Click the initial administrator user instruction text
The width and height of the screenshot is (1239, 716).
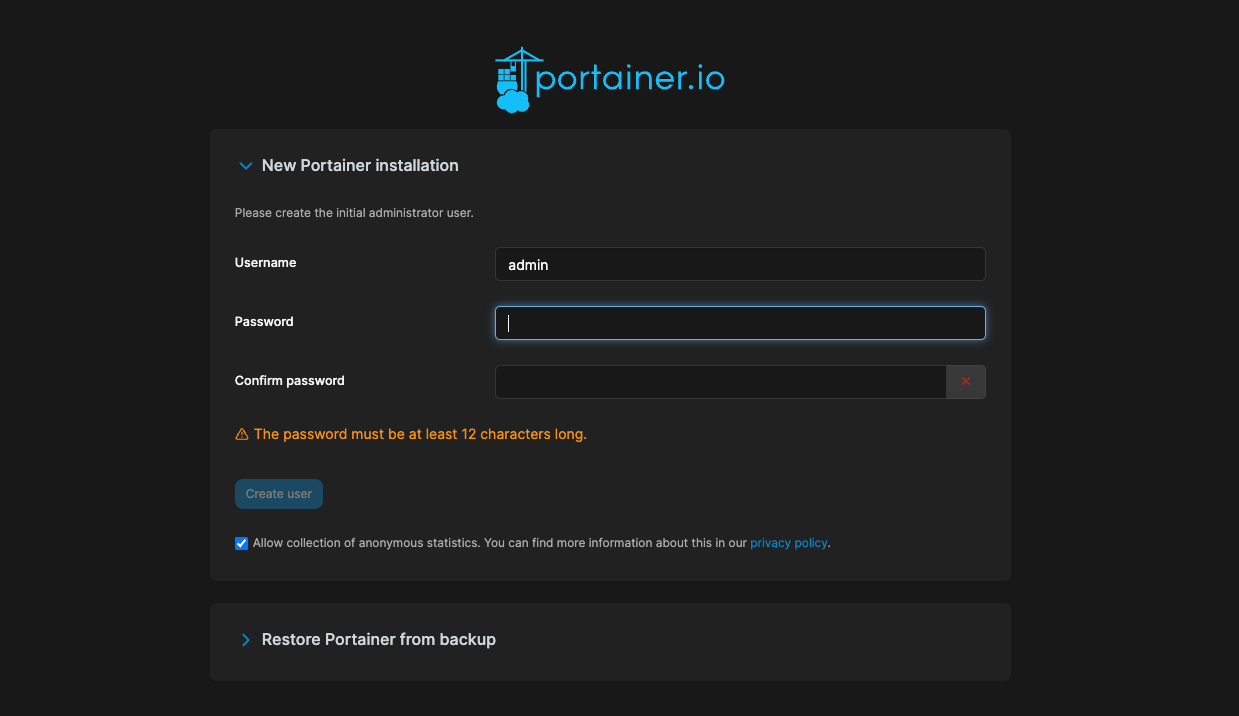pos(354,213)
